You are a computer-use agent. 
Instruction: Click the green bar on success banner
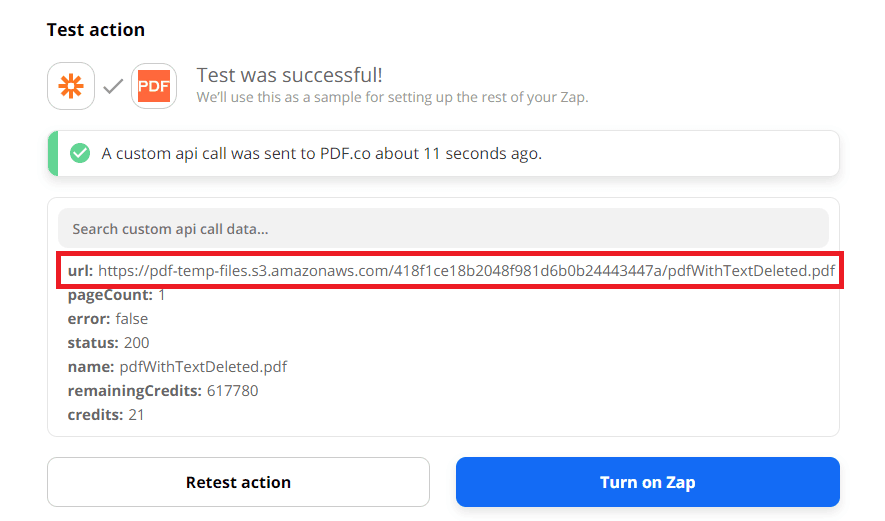click(52, 153)
